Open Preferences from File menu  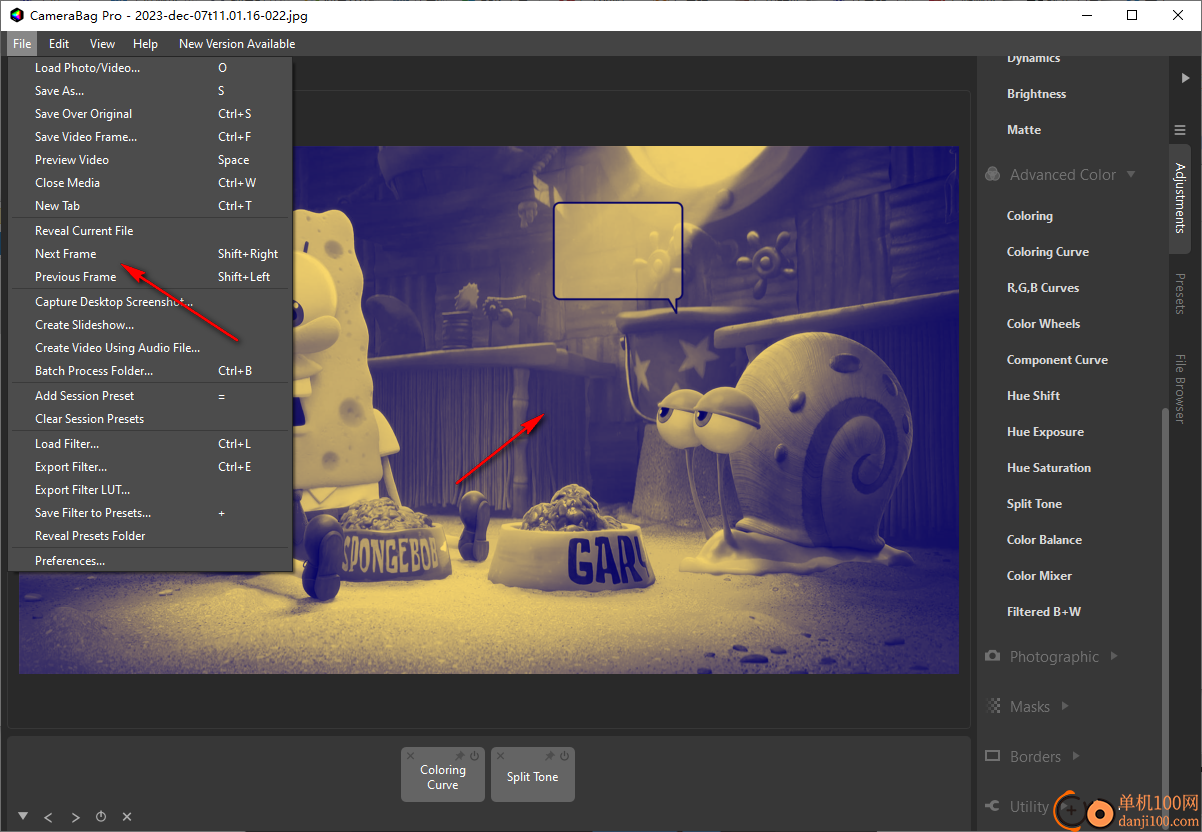(150, 561)
